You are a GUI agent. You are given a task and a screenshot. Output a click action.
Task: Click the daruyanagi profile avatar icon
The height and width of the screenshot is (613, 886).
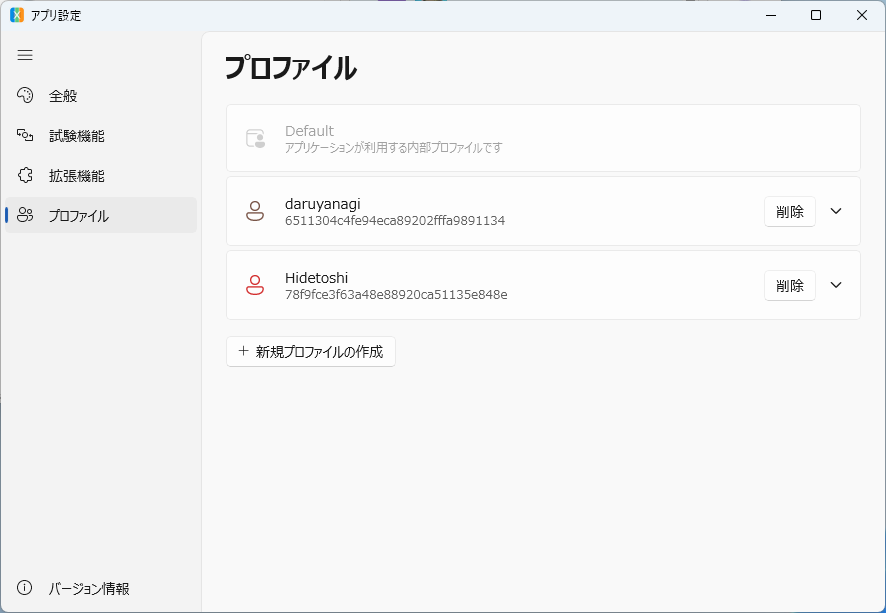[x=255, y=211]
